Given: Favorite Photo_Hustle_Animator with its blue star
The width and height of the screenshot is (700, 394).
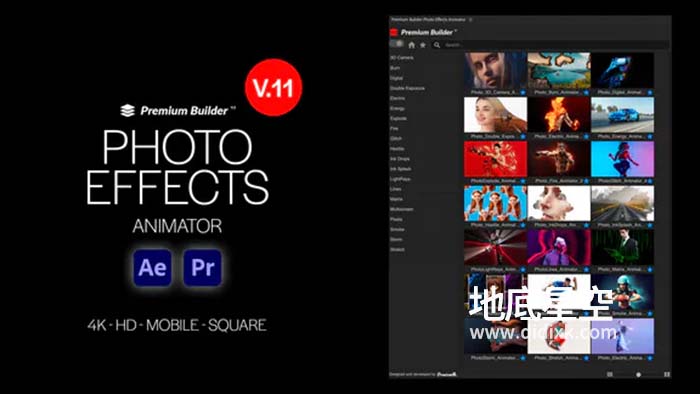Looking at the screenshot, I should (523, 225).
